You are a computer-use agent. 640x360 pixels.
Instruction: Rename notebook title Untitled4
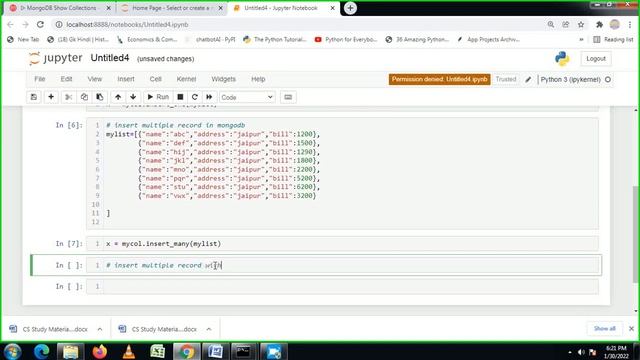[x=110, y=58]
